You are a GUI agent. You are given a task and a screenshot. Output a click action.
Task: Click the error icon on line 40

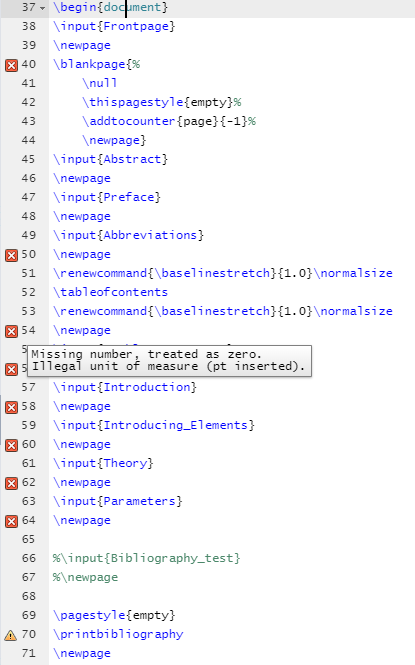[x=11, y=65]
